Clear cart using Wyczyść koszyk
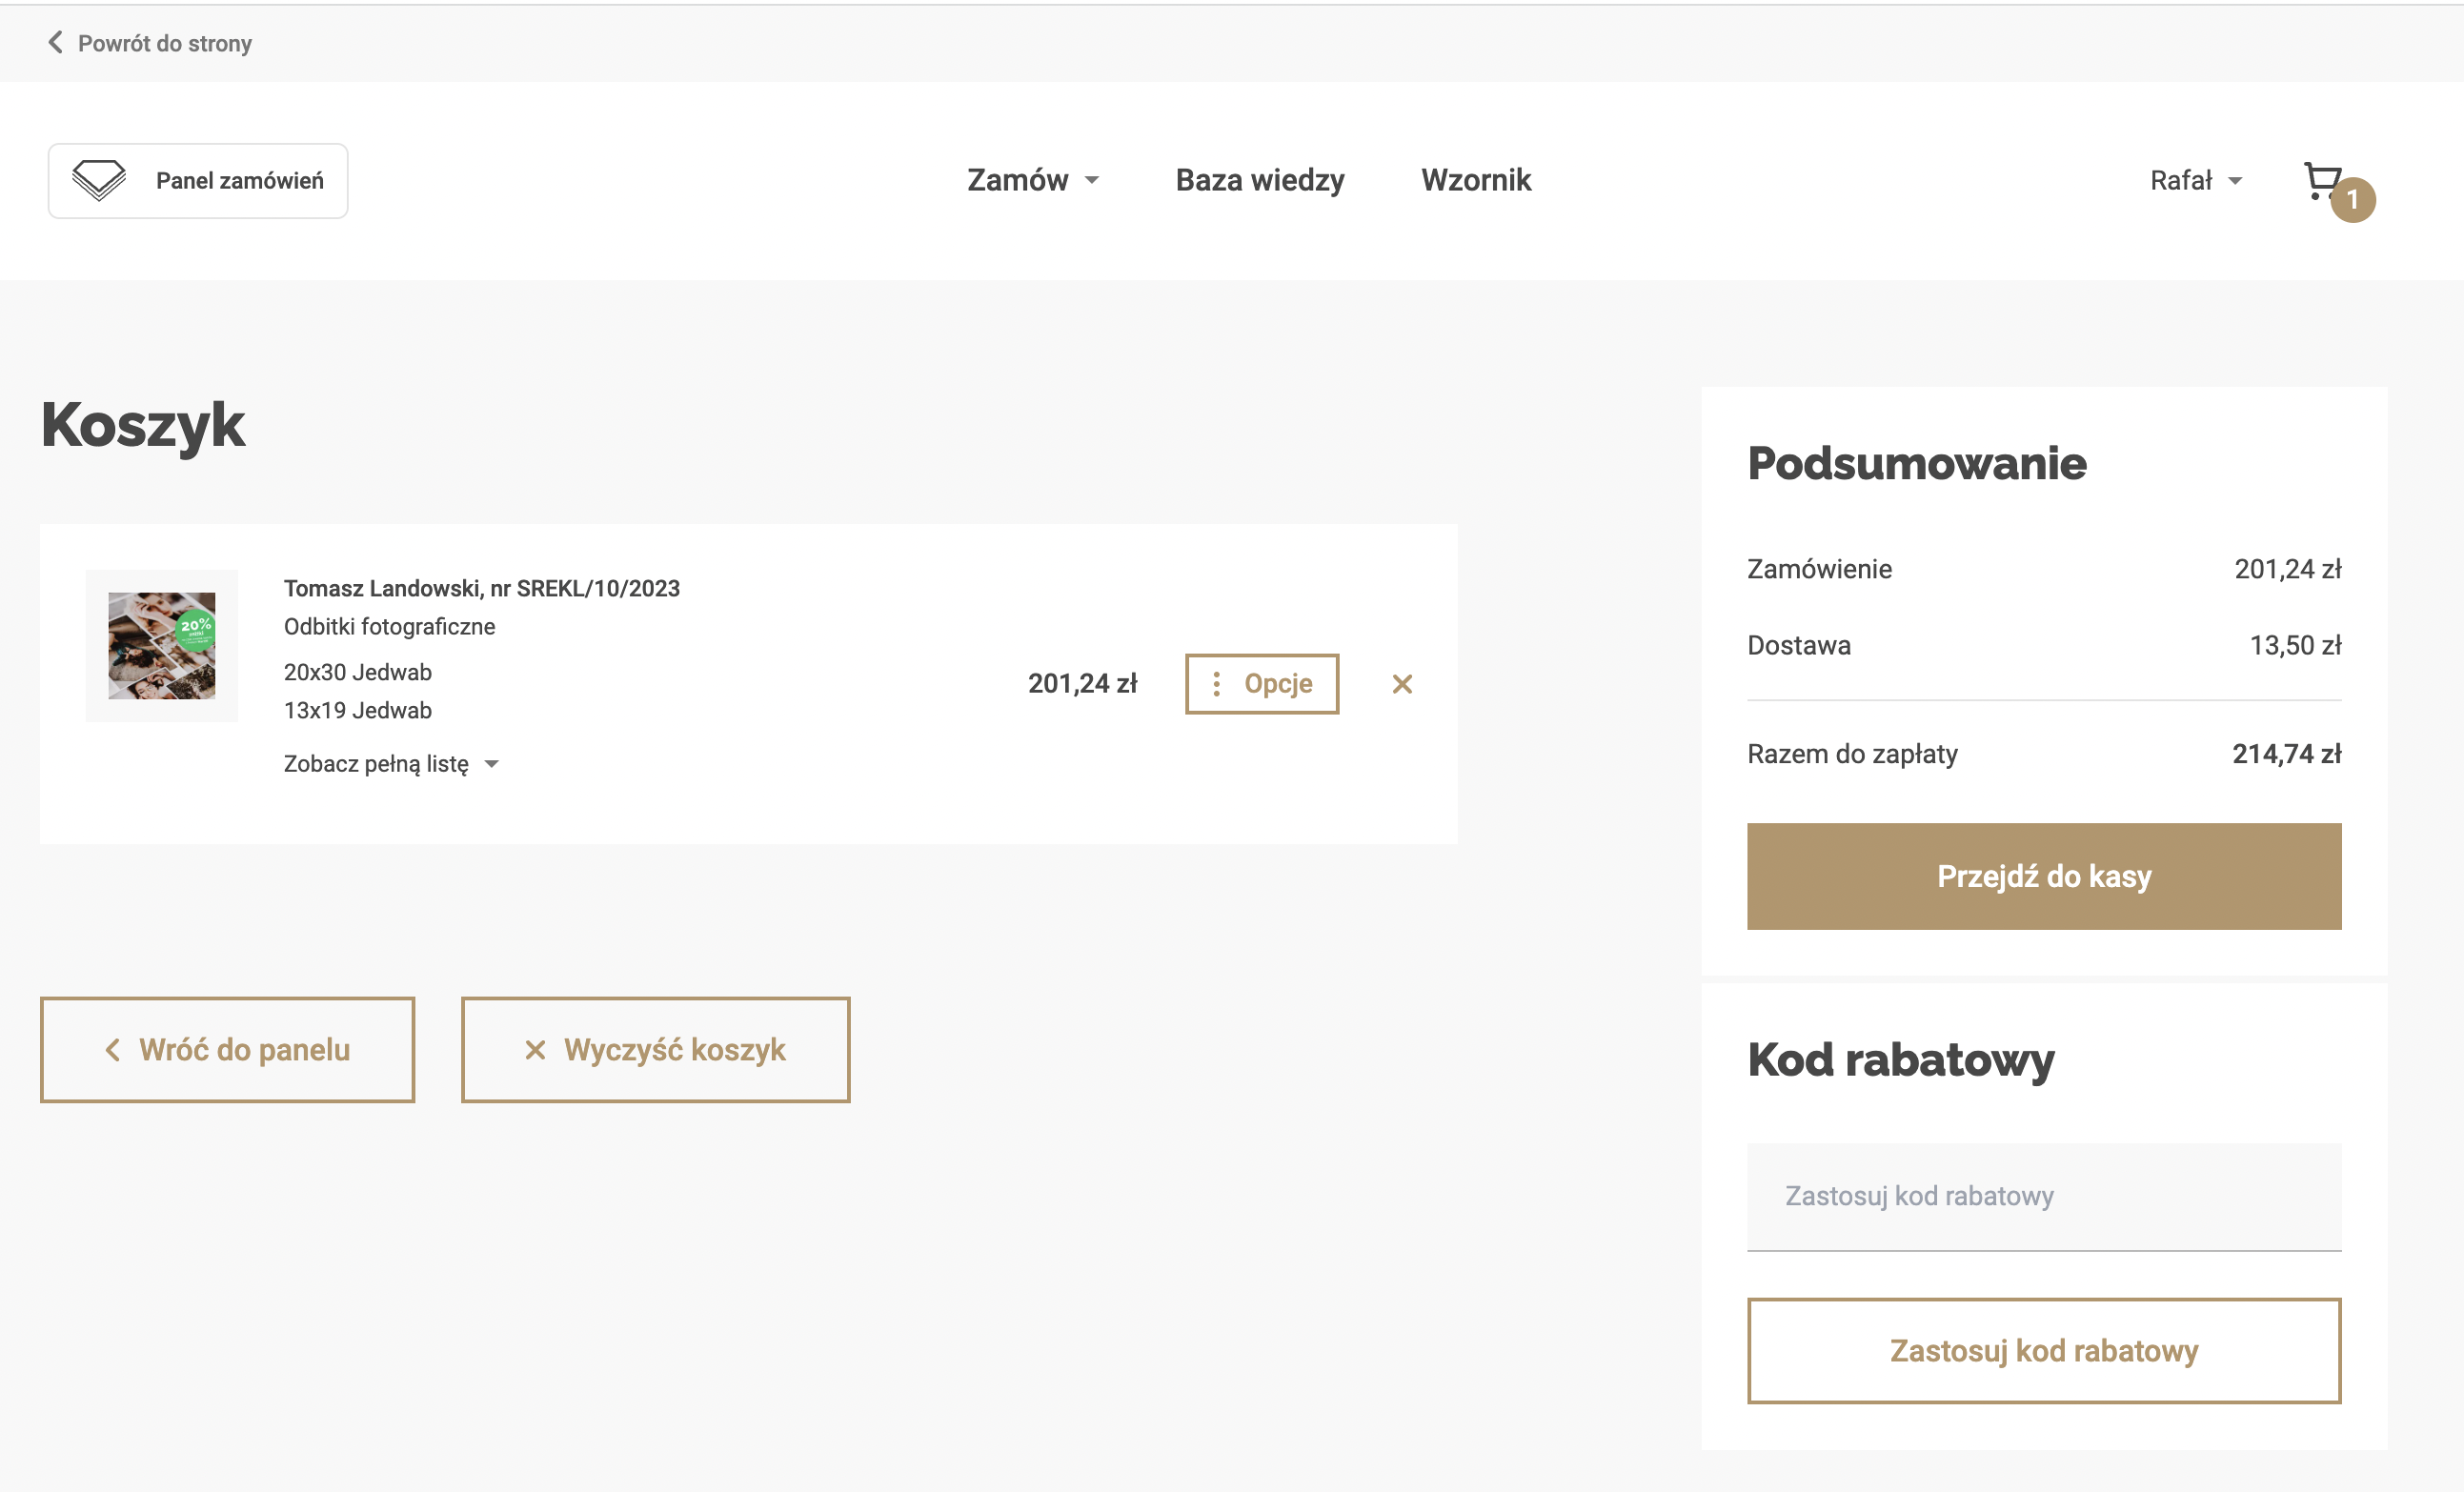 655,1049
